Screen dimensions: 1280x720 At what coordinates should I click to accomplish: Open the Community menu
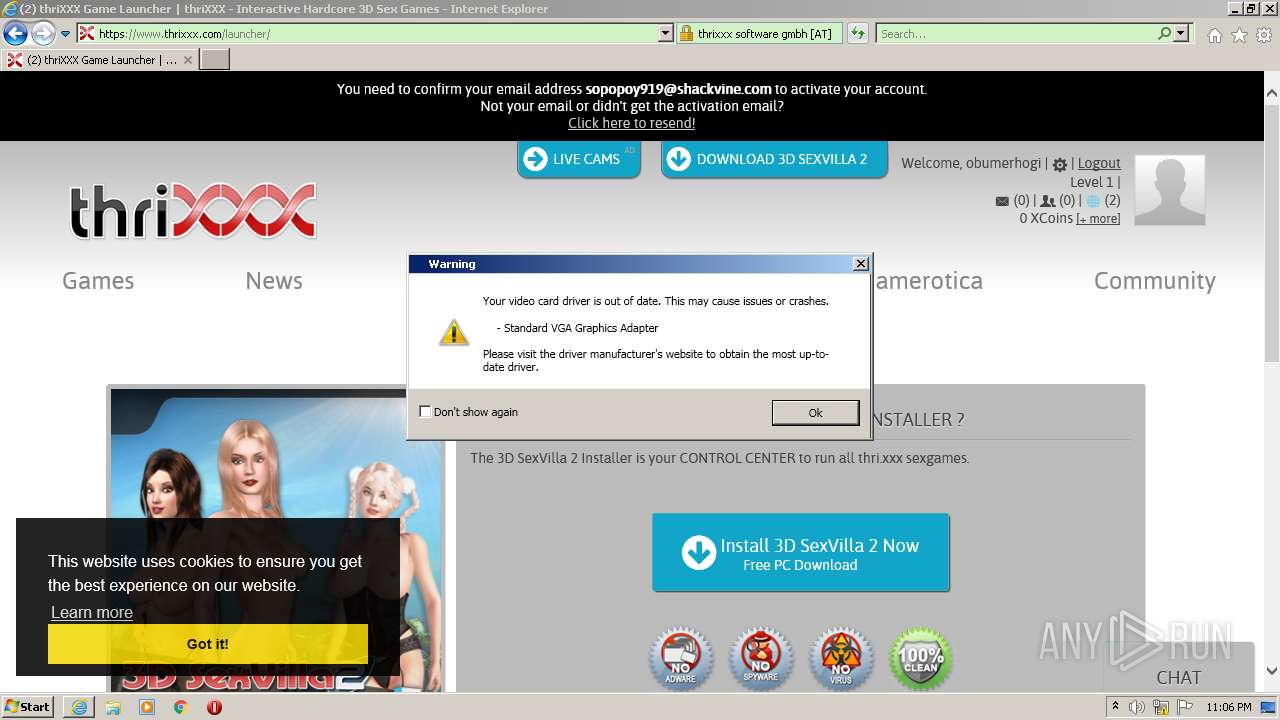[x=1155, y=281]
